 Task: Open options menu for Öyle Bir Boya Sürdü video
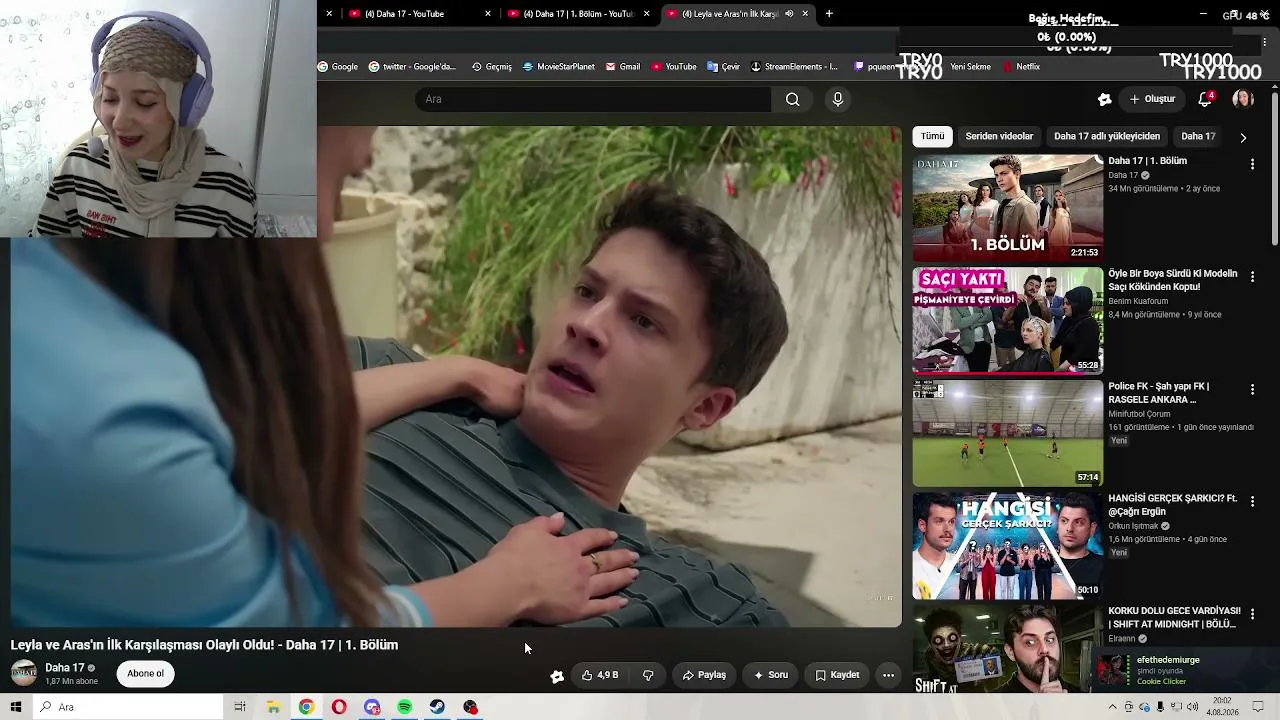tap(1252, 277)
